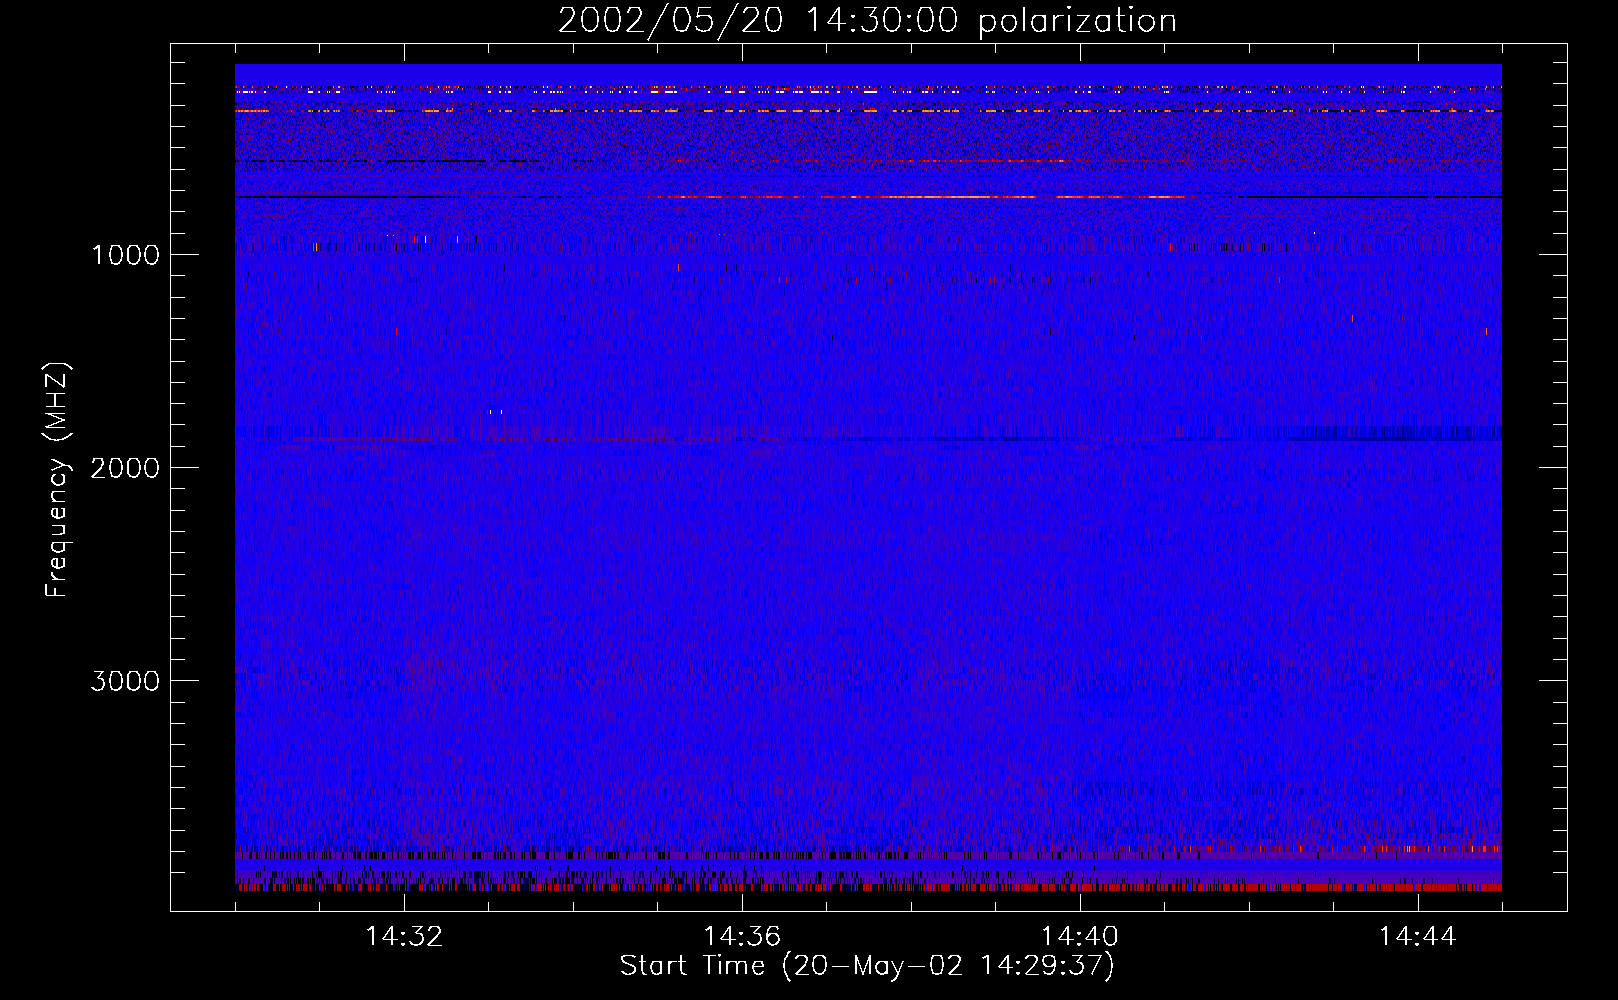The image size is (1618, 1000).
Task: Click the plot title '2002/05/20 14:30:00 polarization'
Action: click(867, 21)
